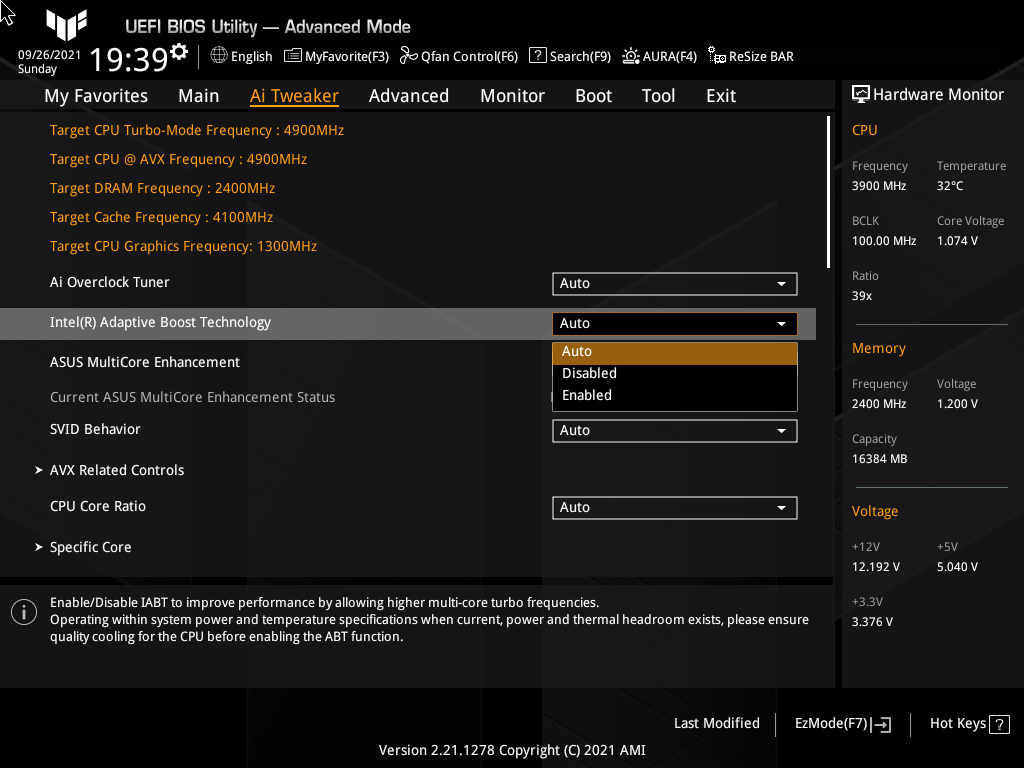Switch to the Monitor tab
The width and height of the screenshot is (1024, 768).
click(x=512, y=95)
